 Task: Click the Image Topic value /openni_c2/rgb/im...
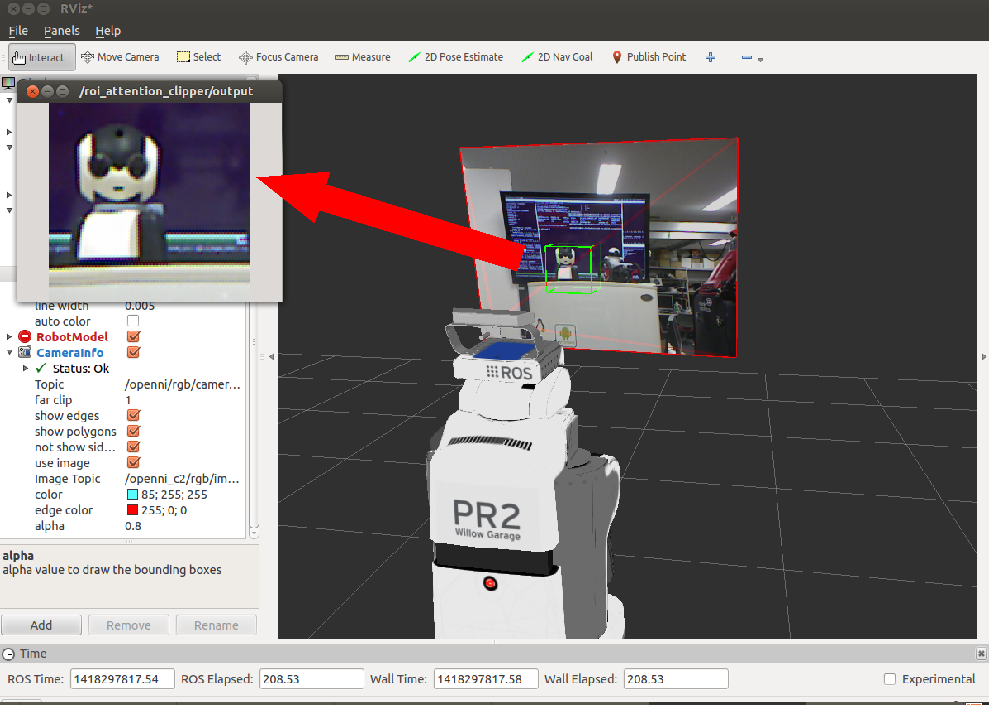point(182,479)
